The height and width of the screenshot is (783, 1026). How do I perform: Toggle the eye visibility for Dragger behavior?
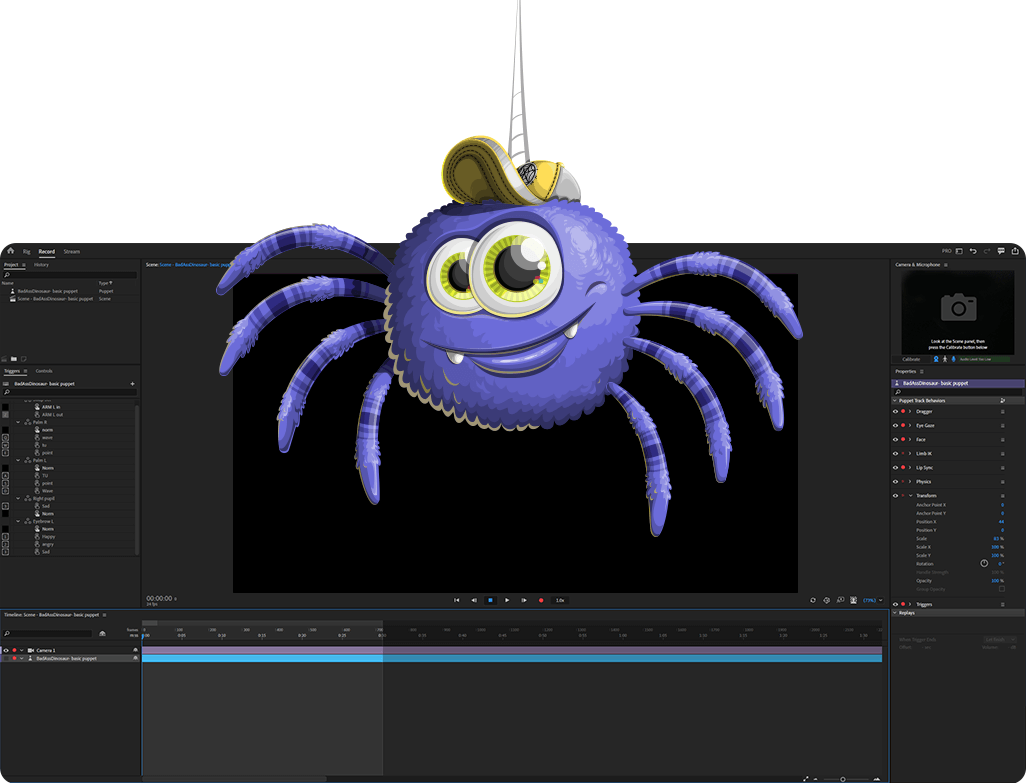click(x=895, y=411)
